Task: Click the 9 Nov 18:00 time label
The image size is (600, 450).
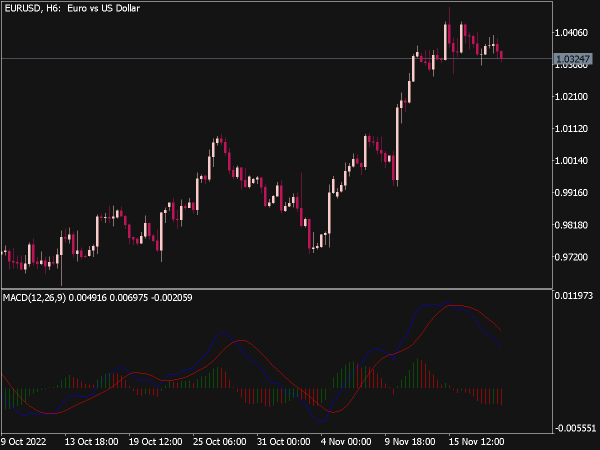Action: click(410, 442)
